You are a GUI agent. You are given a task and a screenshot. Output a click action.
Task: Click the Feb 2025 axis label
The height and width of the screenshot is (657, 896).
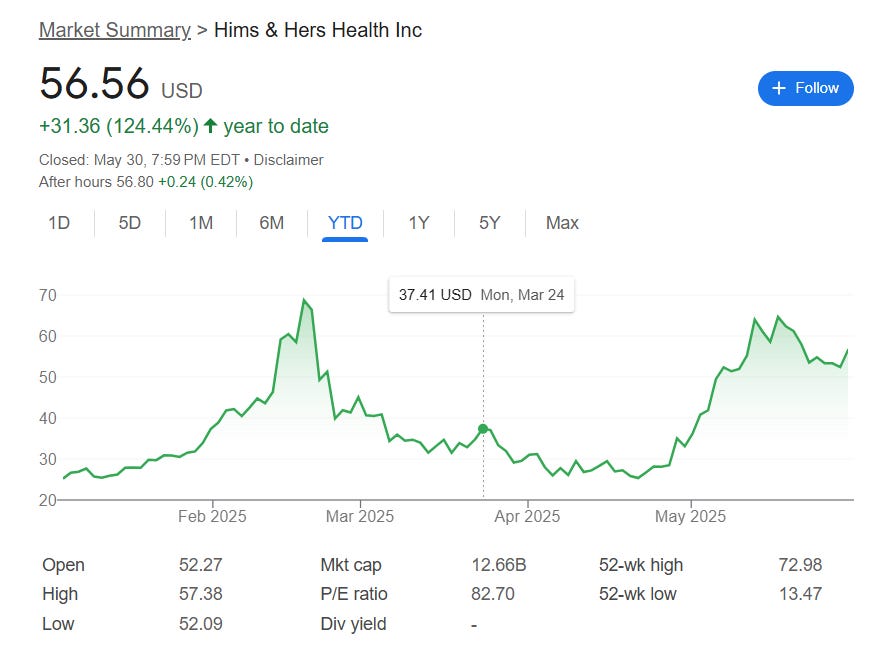click(212, 516)
